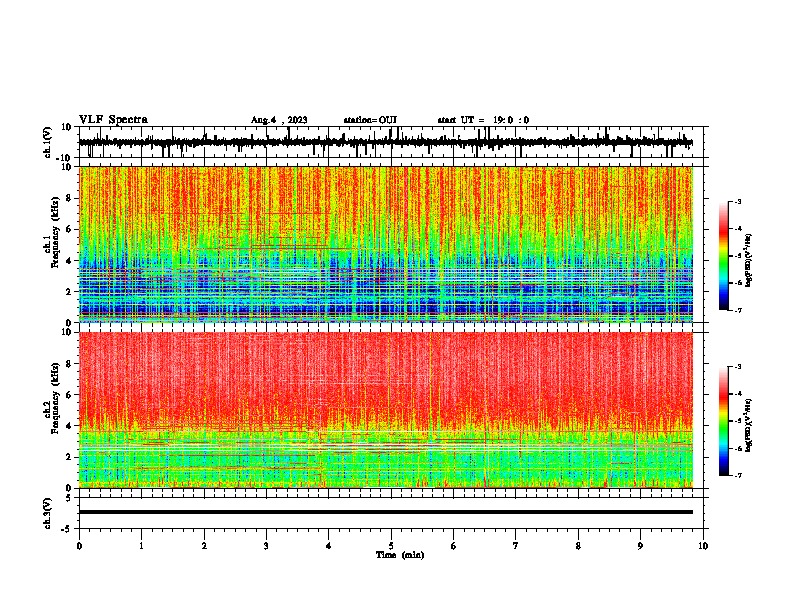Click the 'VLF Spectra' title text

[113, 120]
